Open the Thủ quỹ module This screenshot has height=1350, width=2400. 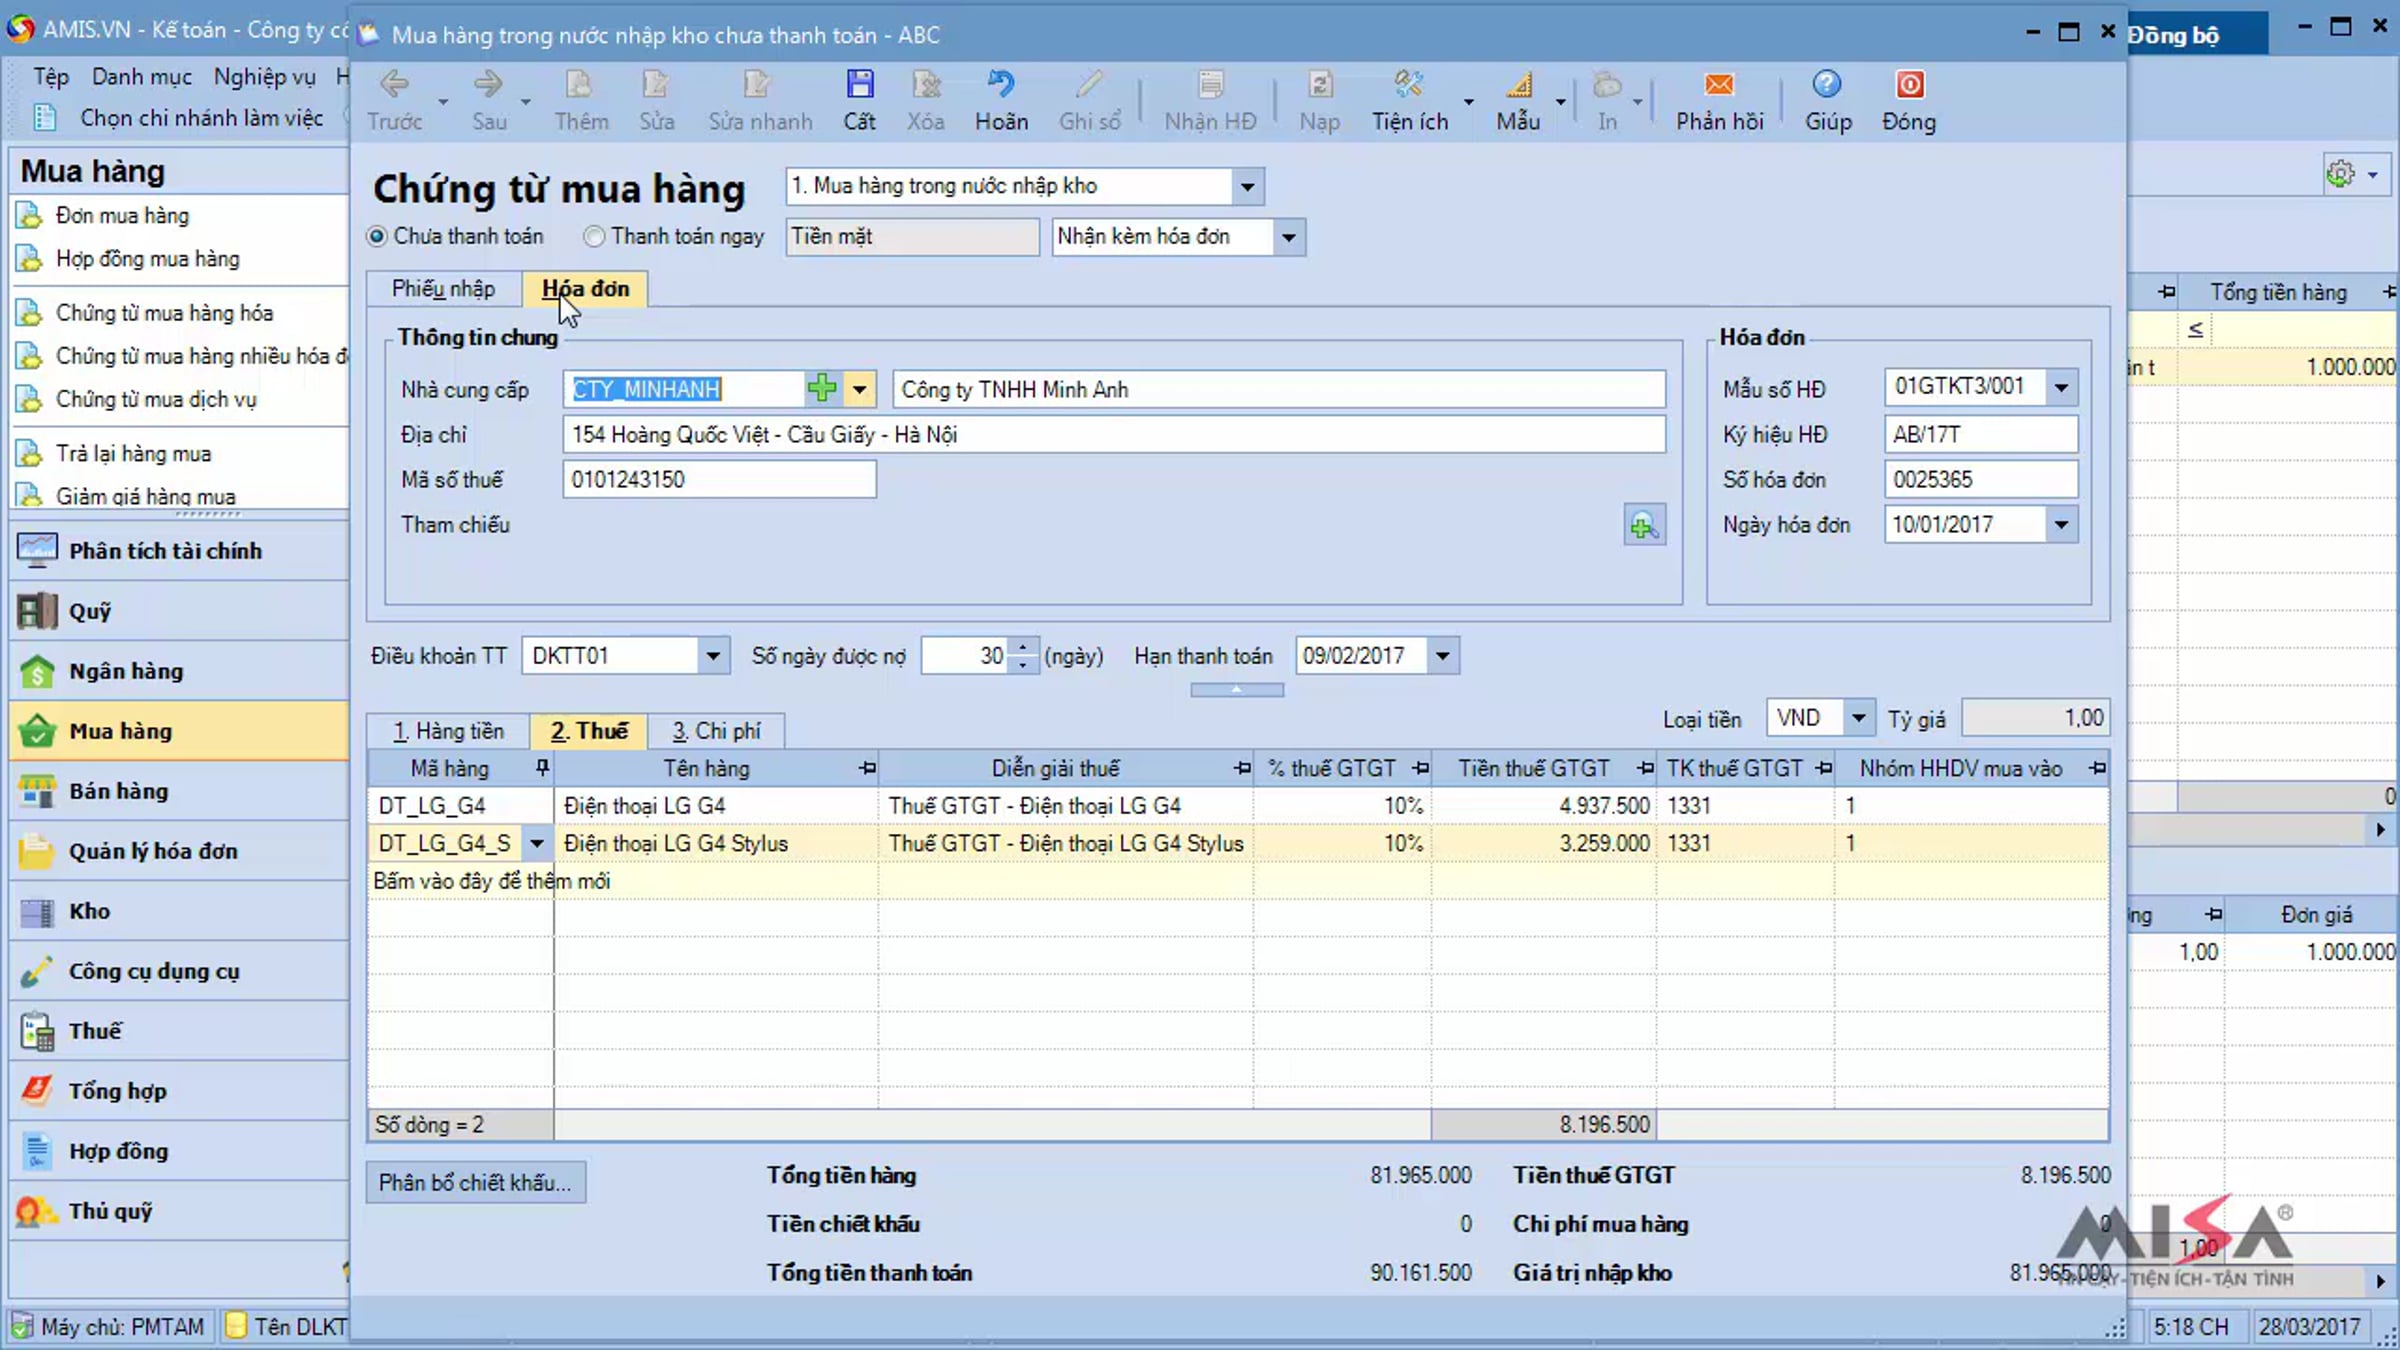coord(179,1211)
